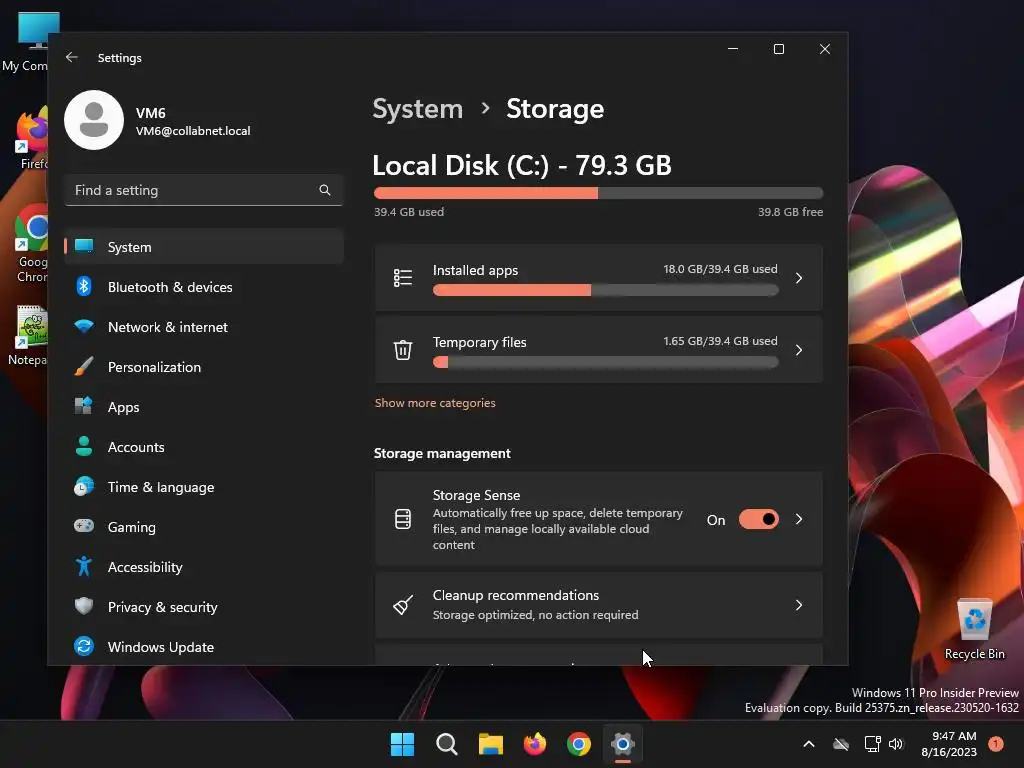
Task: Click the Local Disk C usage bar
Action: click(x=598, y=193)
